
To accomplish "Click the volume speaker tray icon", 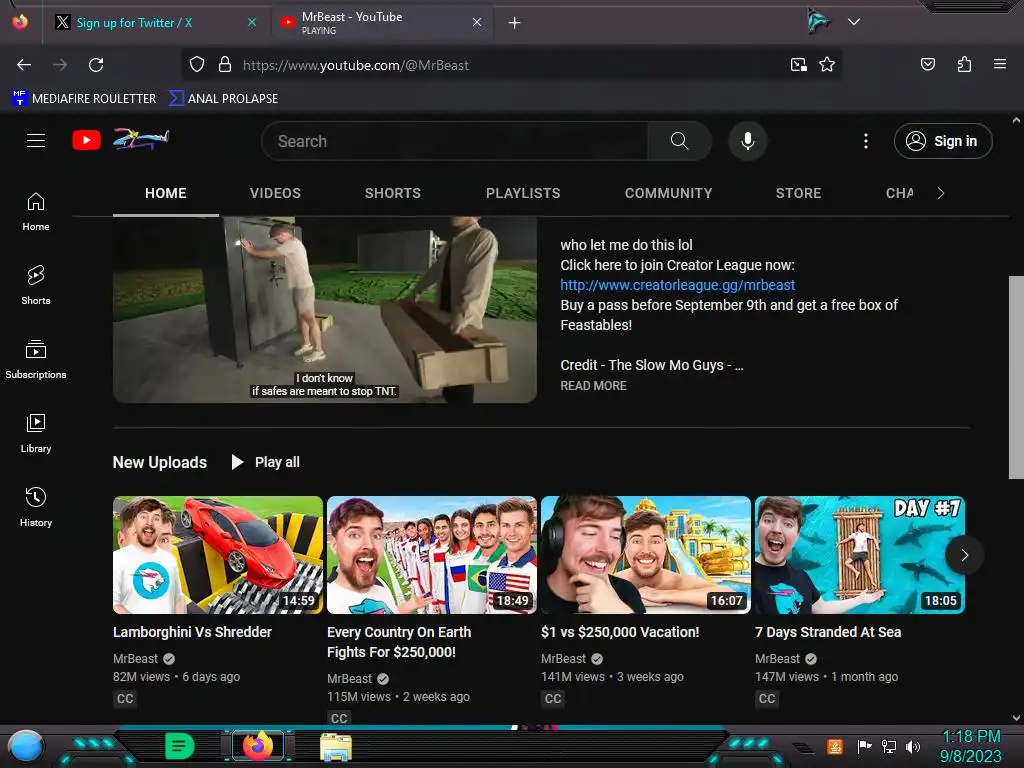I will click(913, 746).
